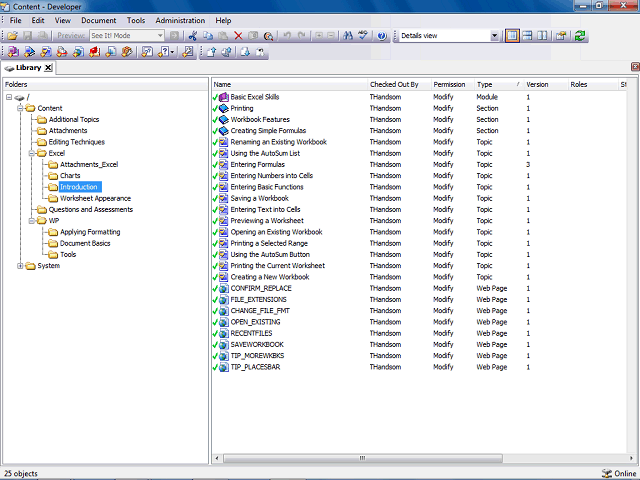Select the Questions and Assessments folder
This screenshot has height=480, width=640.
(x=91, y=209)
